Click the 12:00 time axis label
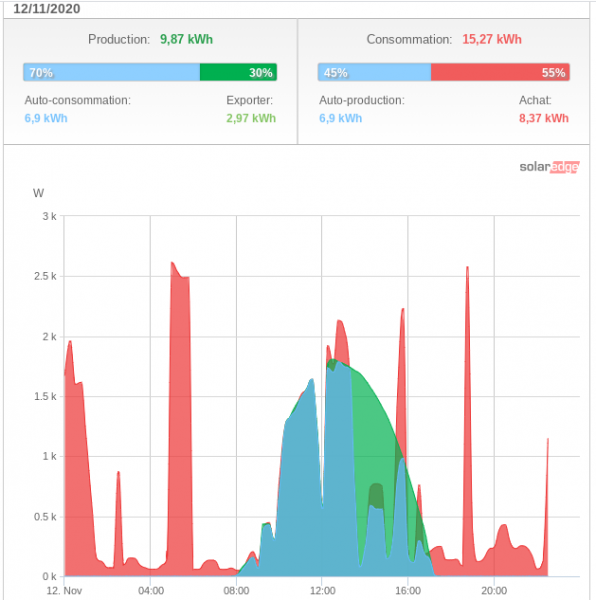Viewport: 596px width, 600px height. [322, 590]
